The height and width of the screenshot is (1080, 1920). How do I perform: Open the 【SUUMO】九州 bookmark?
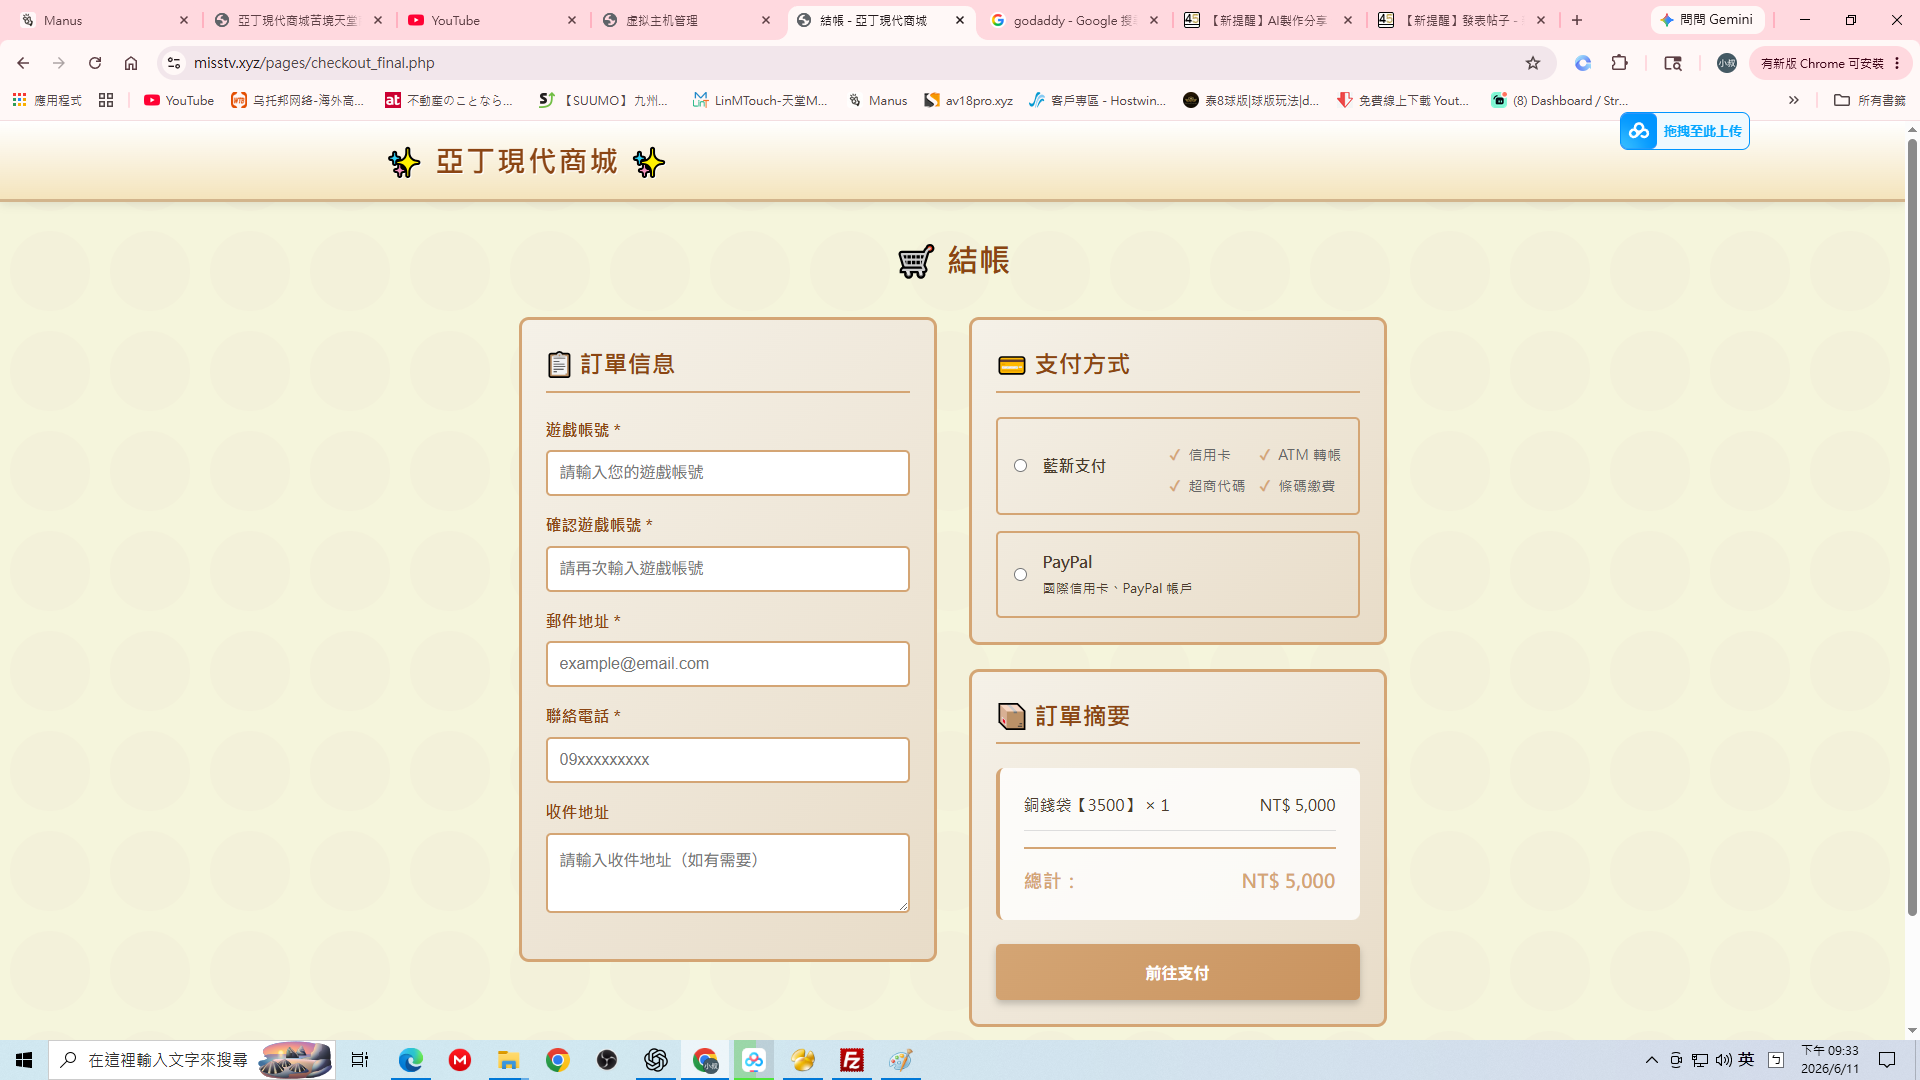(x=604, y=100)
